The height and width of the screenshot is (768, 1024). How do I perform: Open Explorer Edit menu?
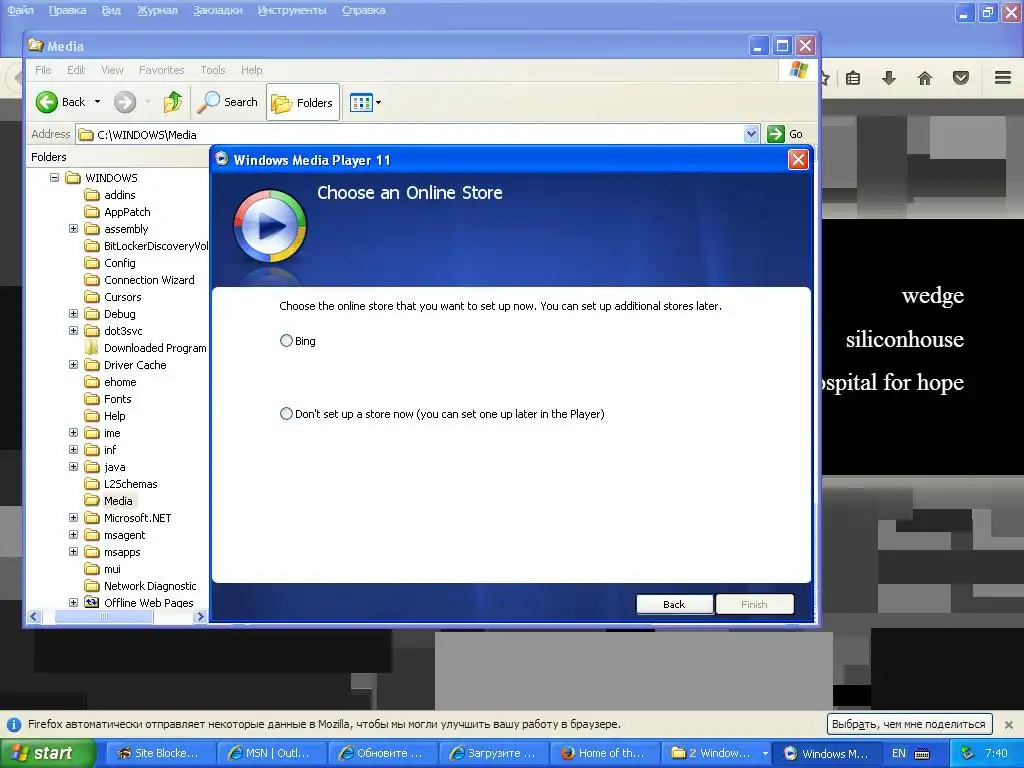click(76, 70)
